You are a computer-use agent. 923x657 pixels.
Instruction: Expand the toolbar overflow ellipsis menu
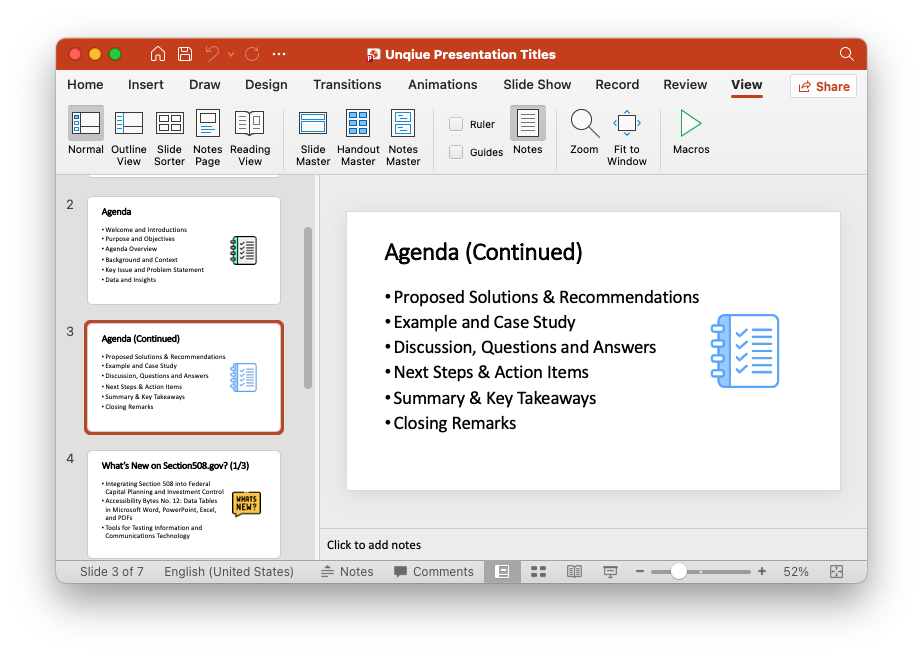278,54
